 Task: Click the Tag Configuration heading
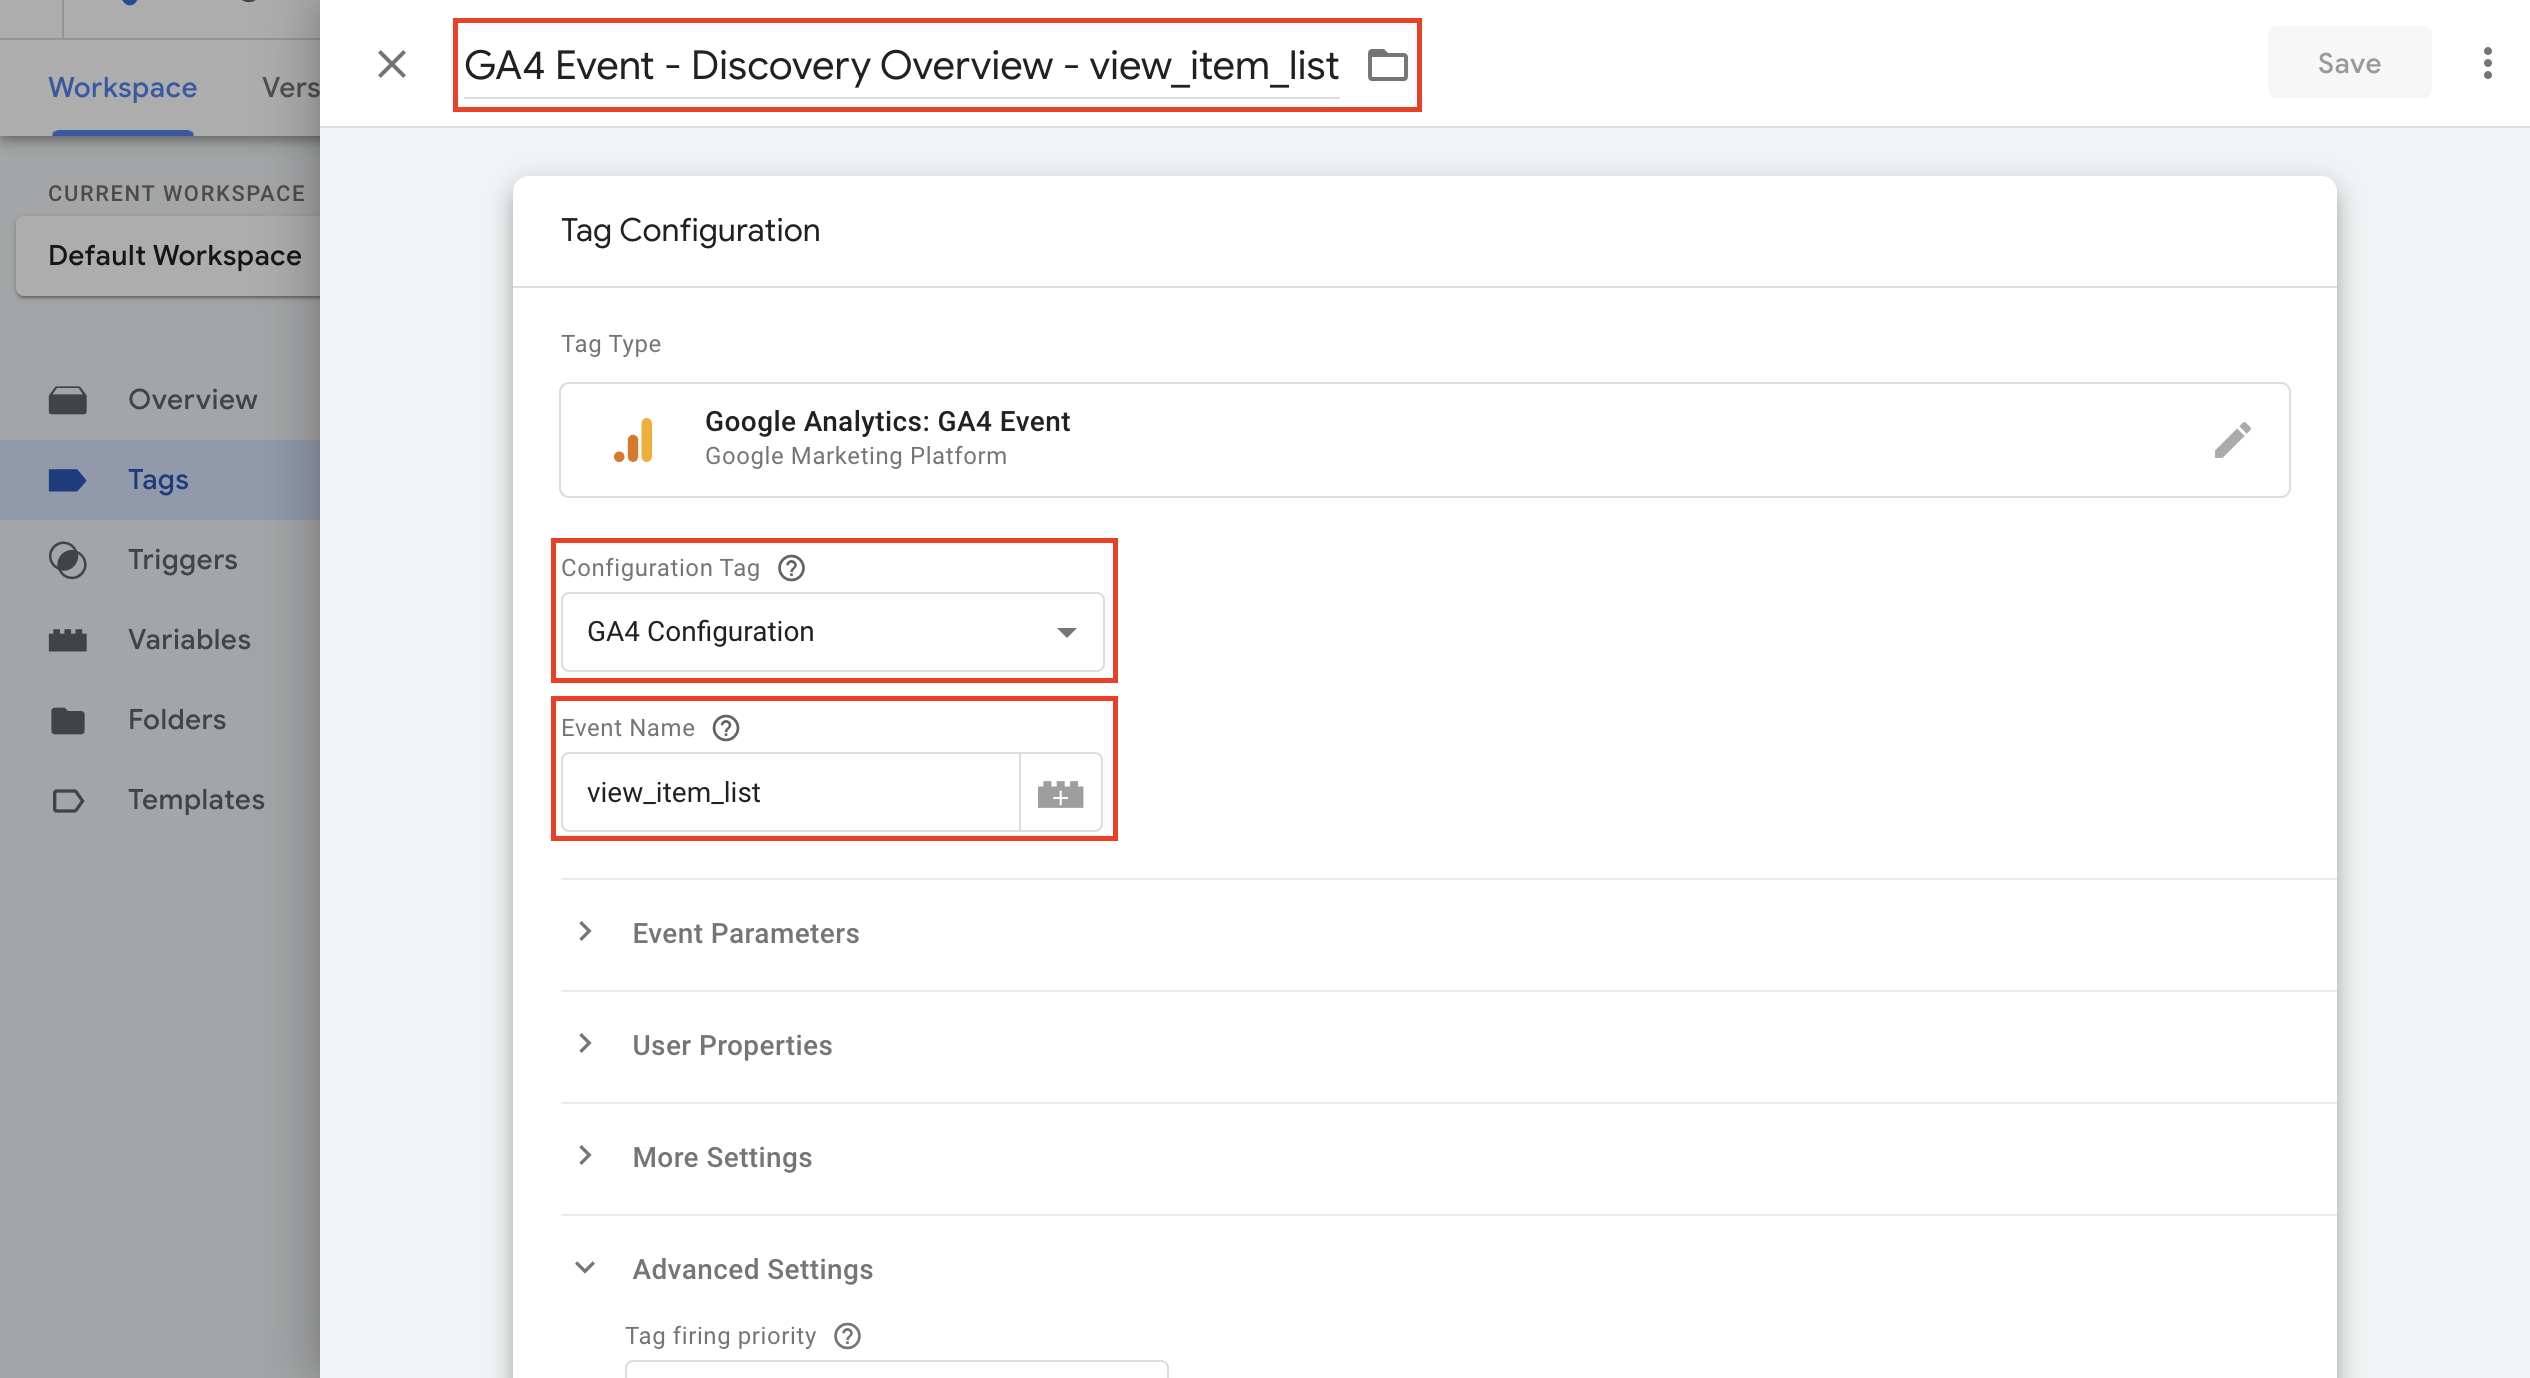click(x=690, y=231)
